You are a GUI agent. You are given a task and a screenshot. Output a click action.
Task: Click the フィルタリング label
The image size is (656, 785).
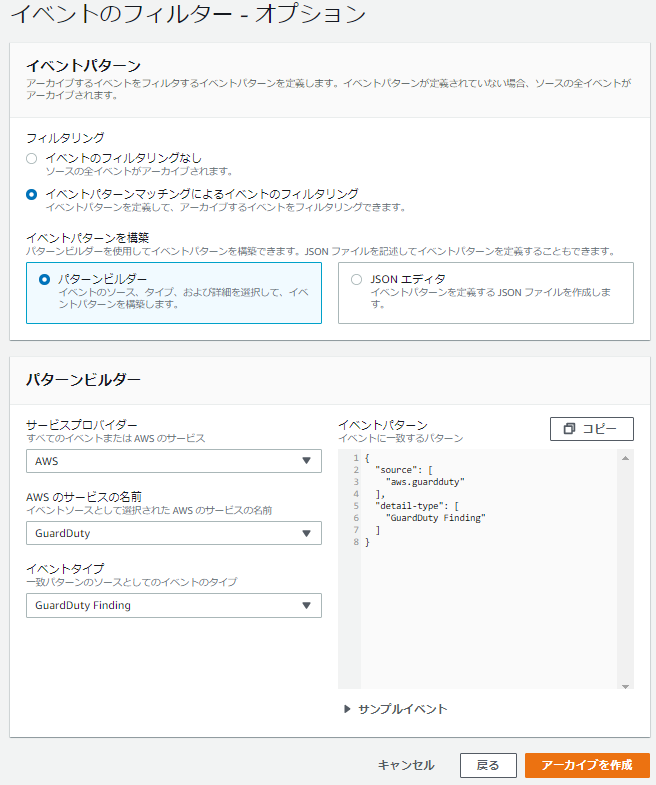pos(65,137)
